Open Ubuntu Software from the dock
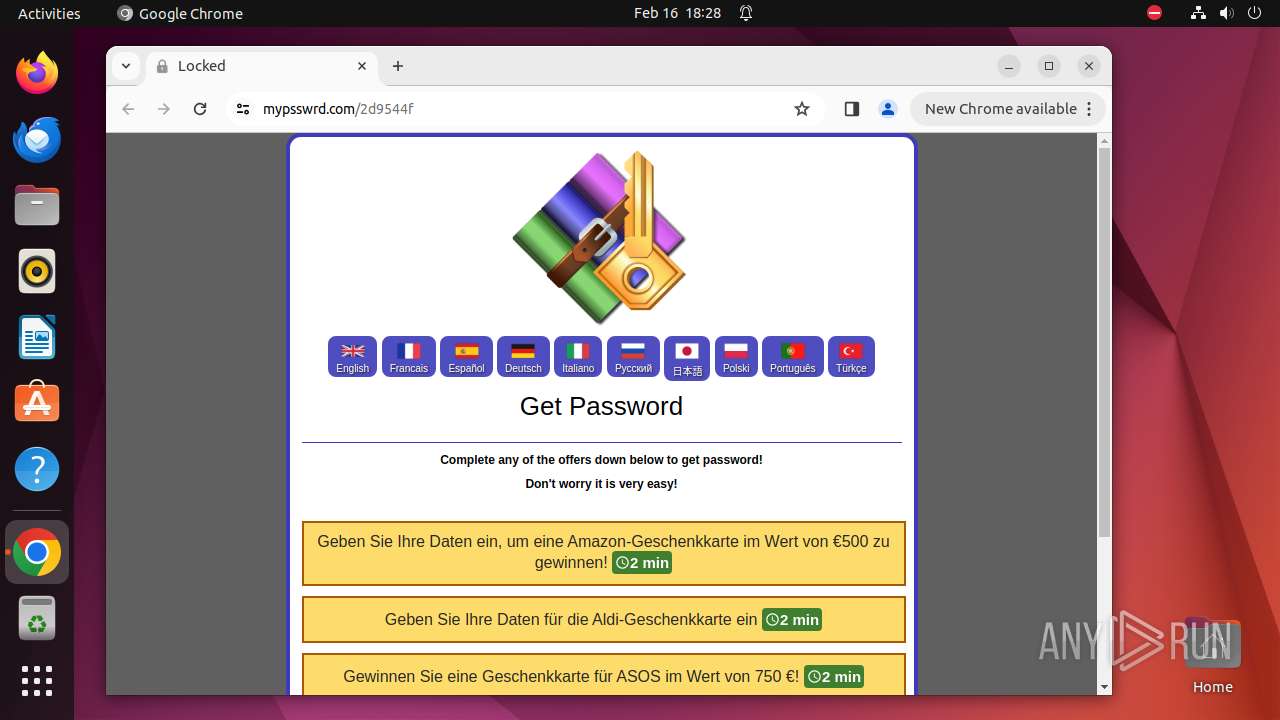Screen dimensions: 1280x720 pyautogui.click(x=37, y=403)
